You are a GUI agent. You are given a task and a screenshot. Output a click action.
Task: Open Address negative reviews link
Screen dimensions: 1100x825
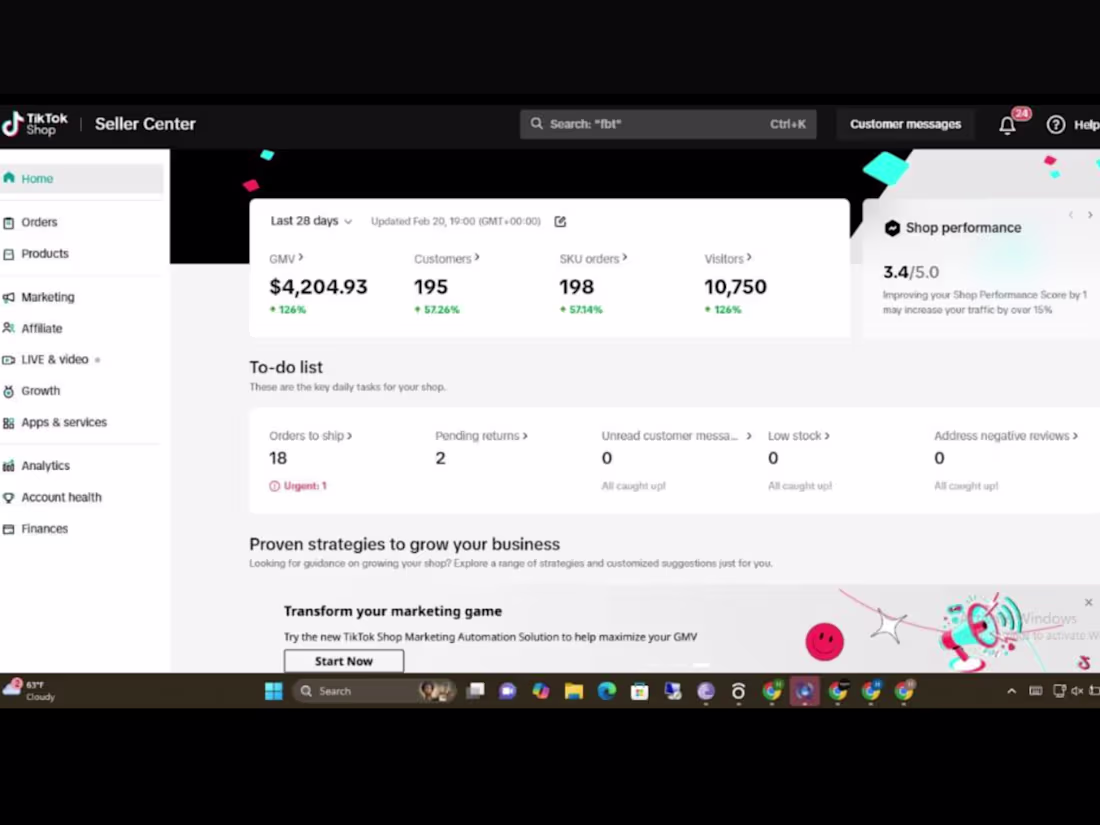[1005, 435]
